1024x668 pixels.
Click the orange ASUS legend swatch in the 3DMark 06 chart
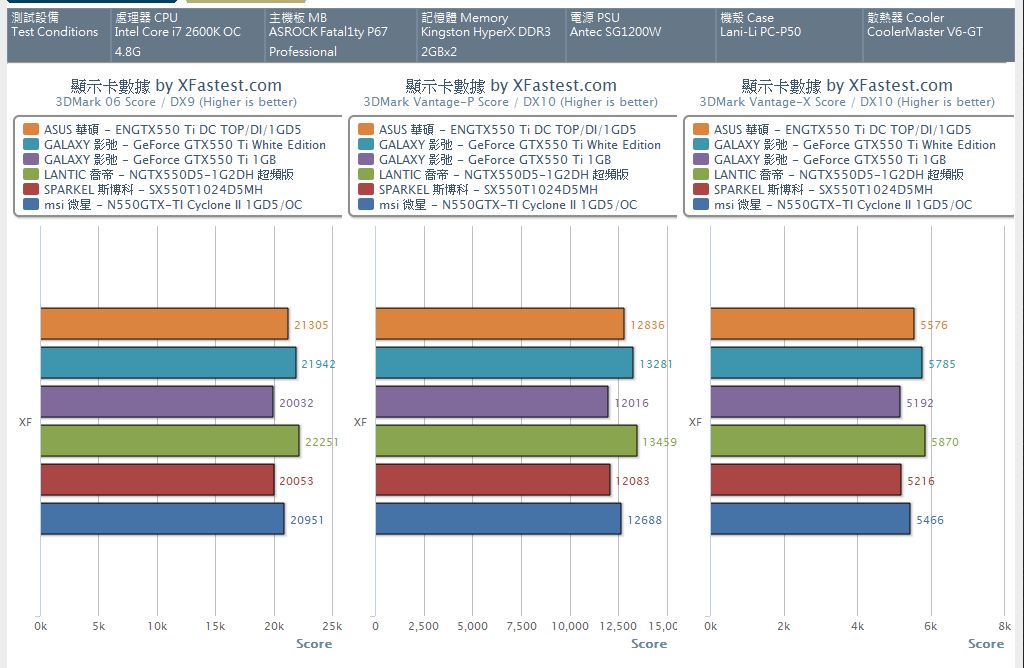click(x=30, y=129)
